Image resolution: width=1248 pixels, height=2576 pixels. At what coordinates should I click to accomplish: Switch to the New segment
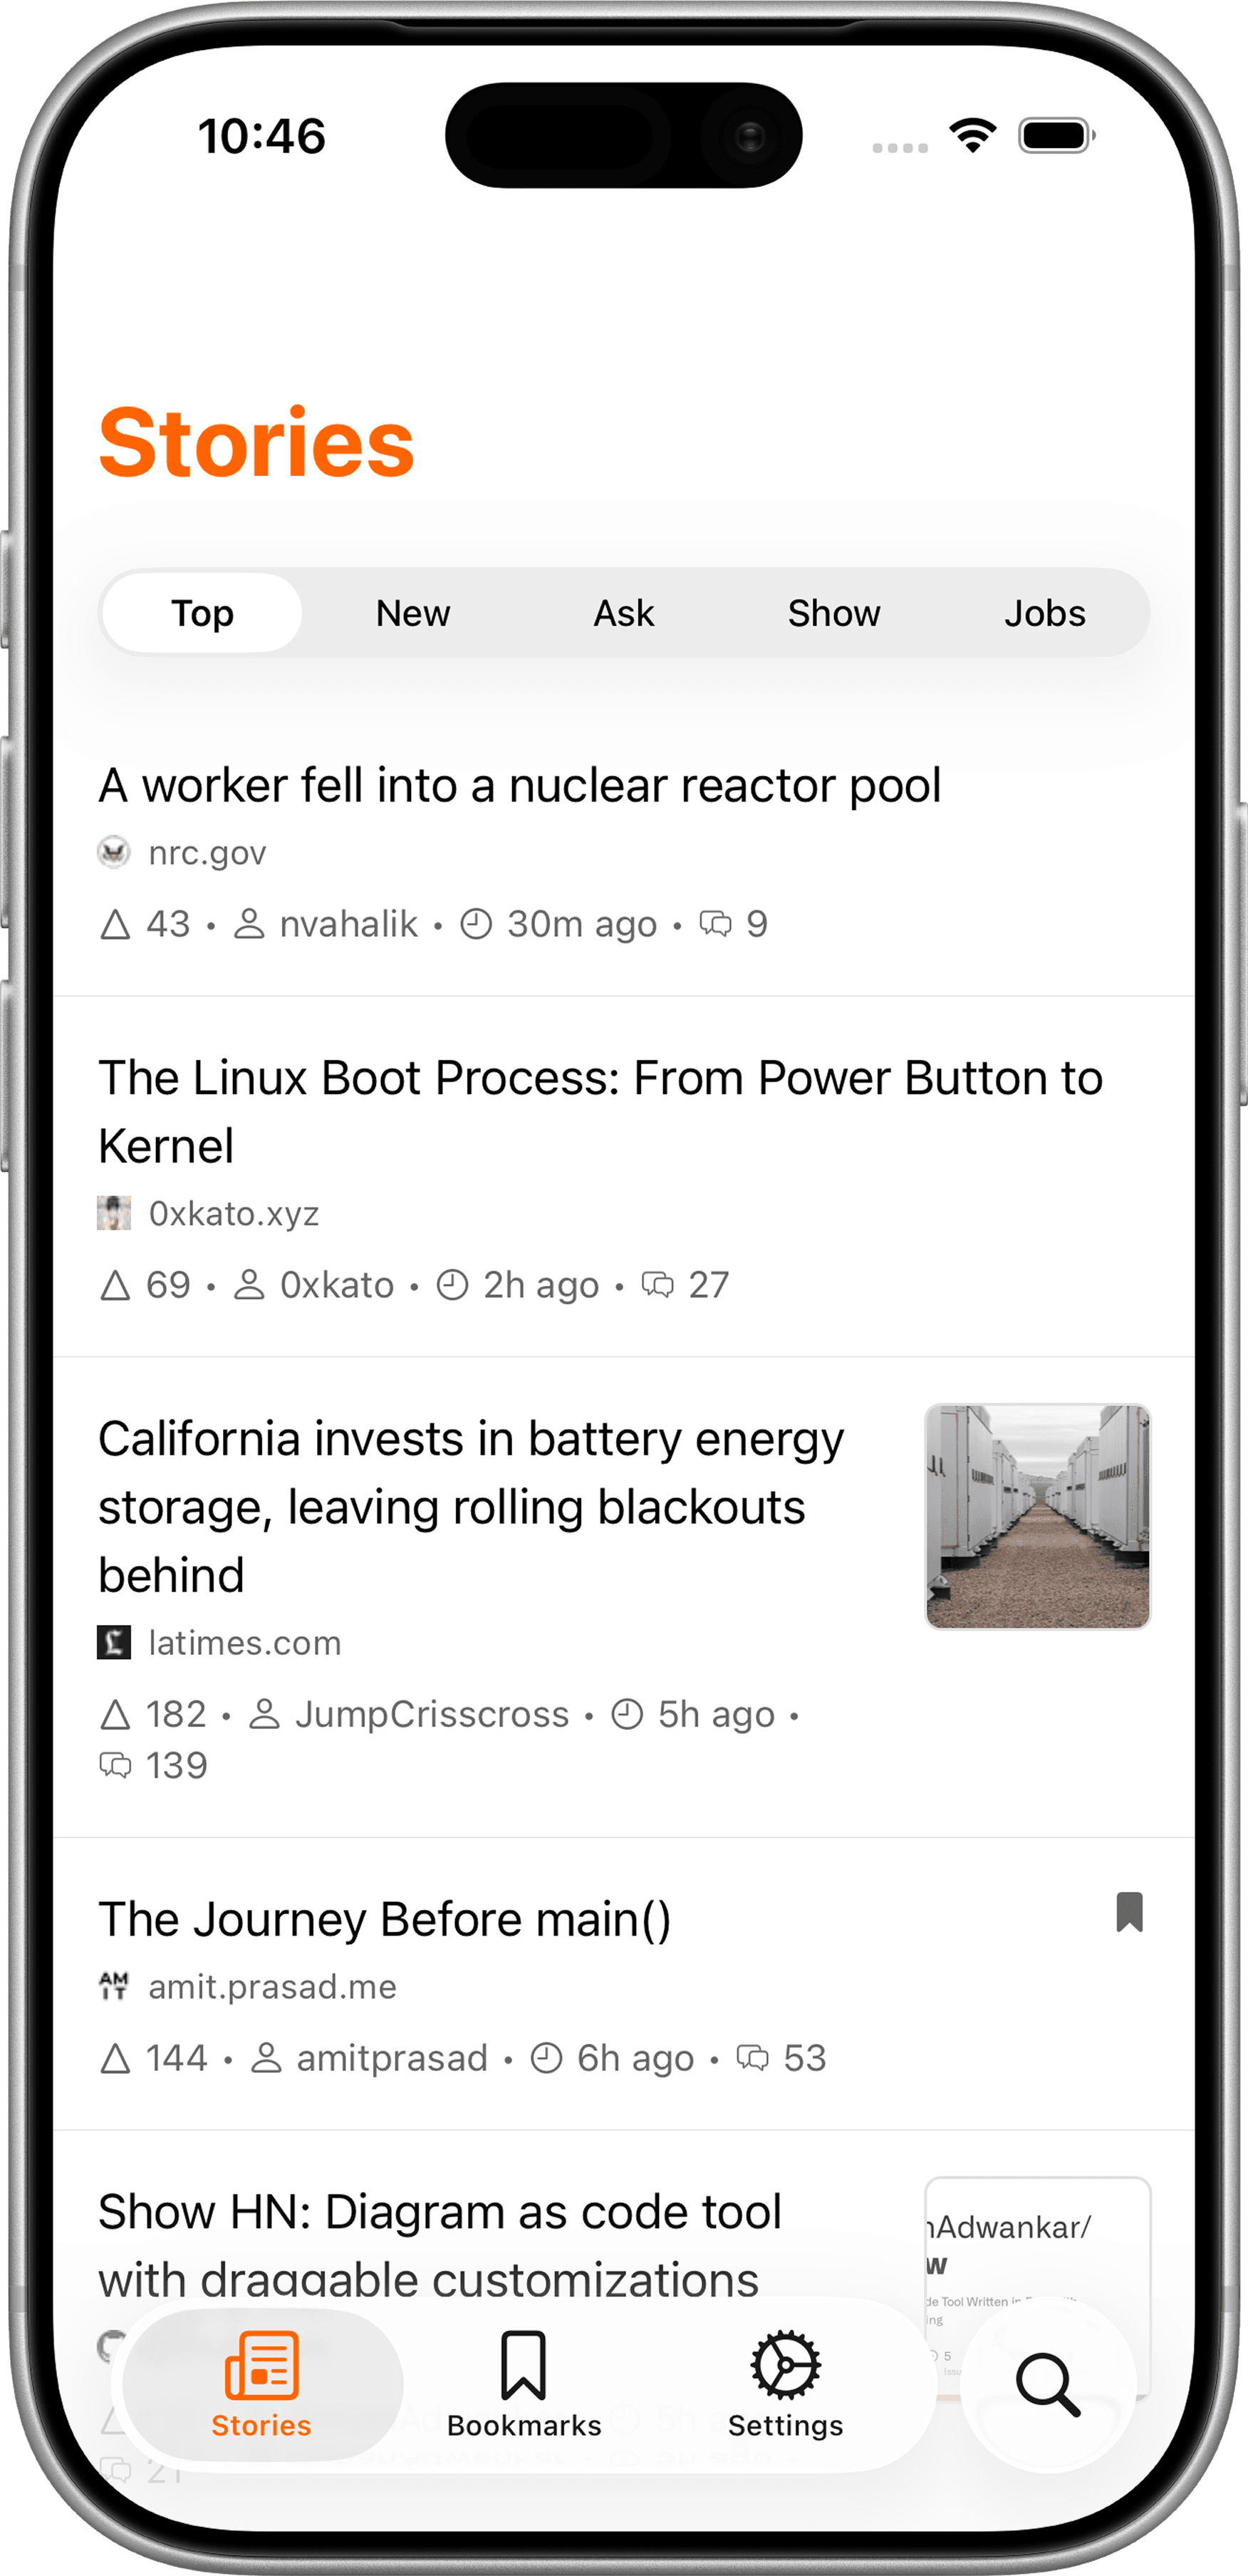click(x=413, y=613)
